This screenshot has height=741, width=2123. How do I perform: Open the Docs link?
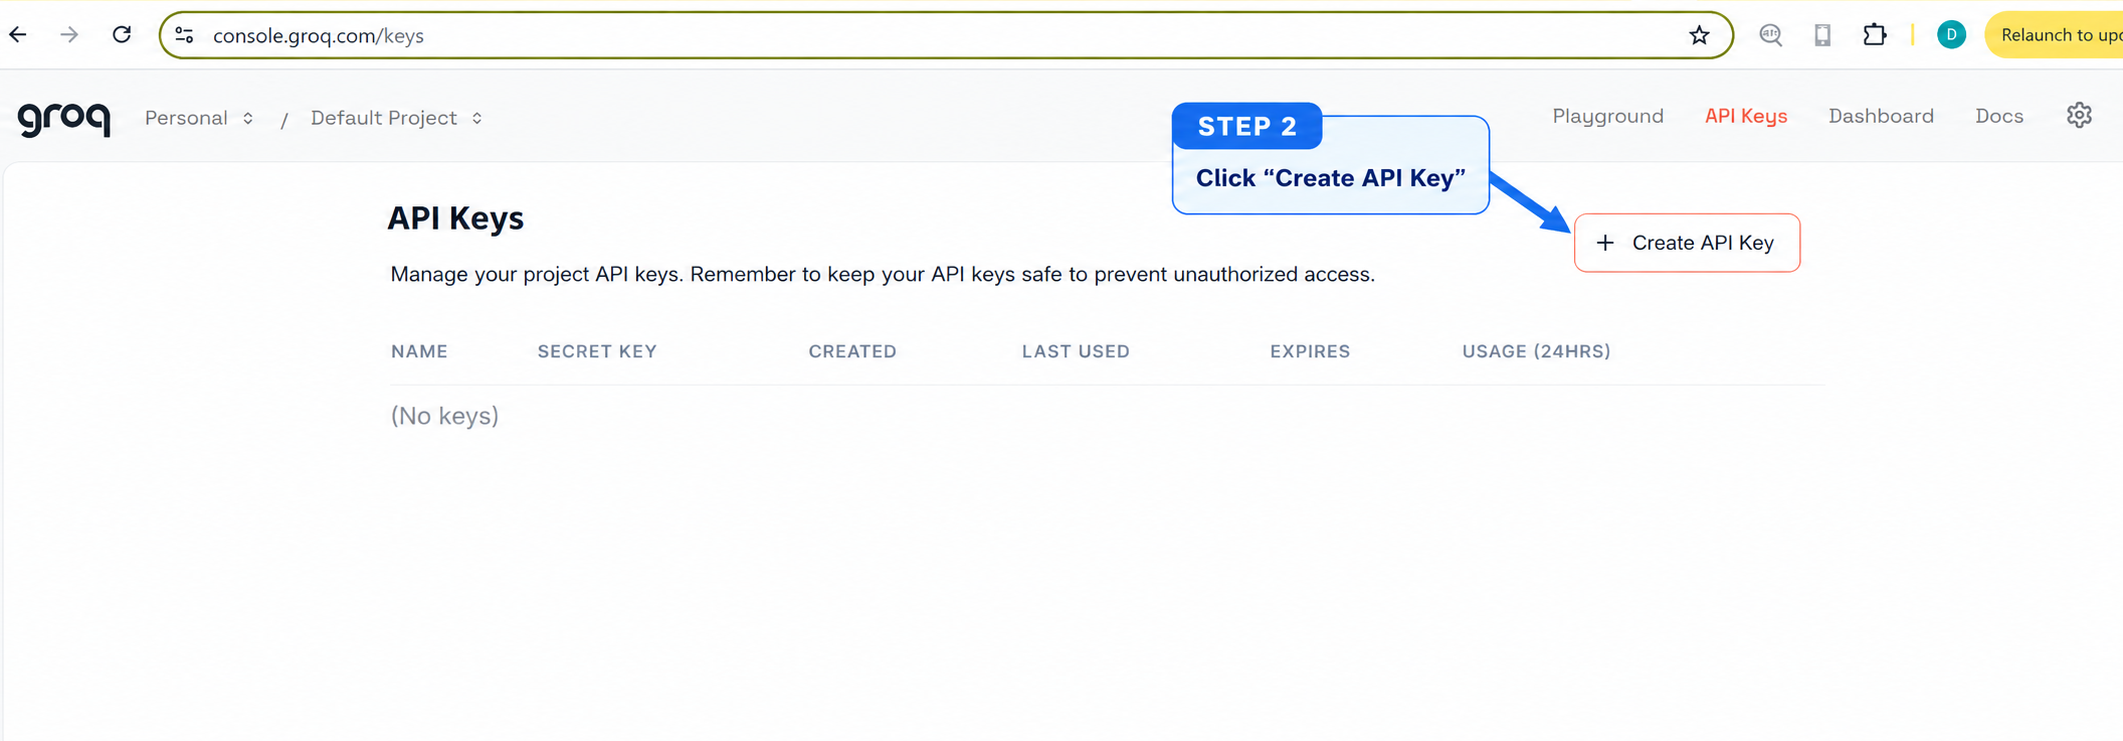point(1999,116)
